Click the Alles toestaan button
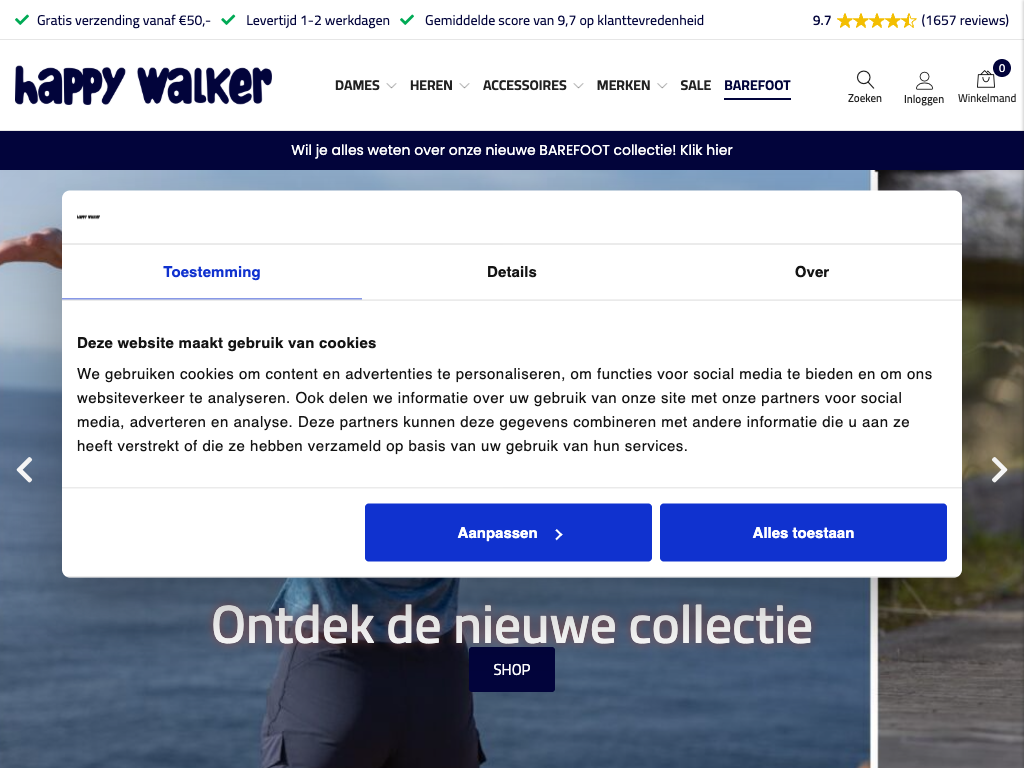The image size is (1024, 768). [x=803, y=532]
